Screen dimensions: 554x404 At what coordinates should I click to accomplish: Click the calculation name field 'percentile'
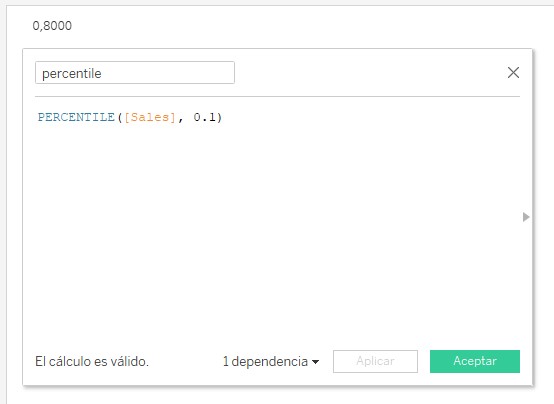[x=135, y=73]
